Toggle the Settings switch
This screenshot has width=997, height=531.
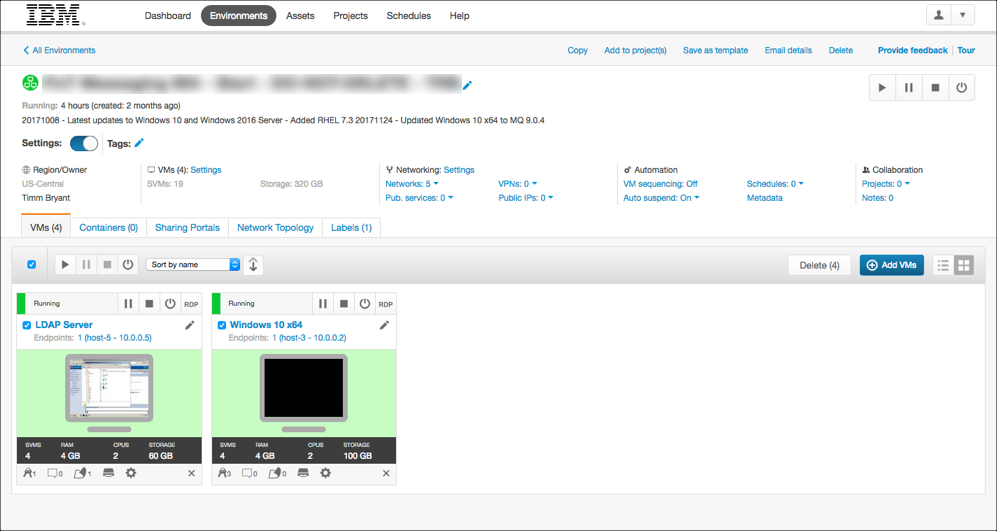click(84, 143)
